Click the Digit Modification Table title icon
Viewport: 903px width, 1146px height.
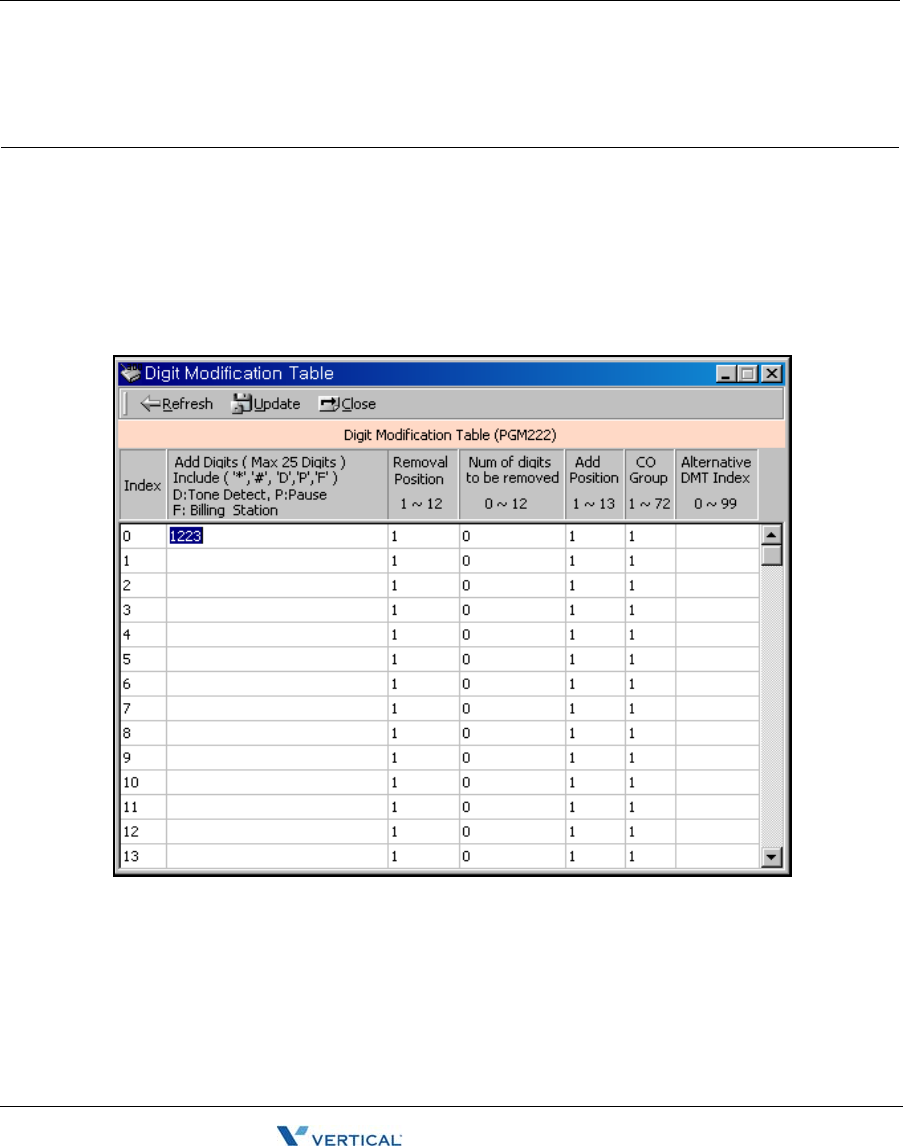pos(131,373)
